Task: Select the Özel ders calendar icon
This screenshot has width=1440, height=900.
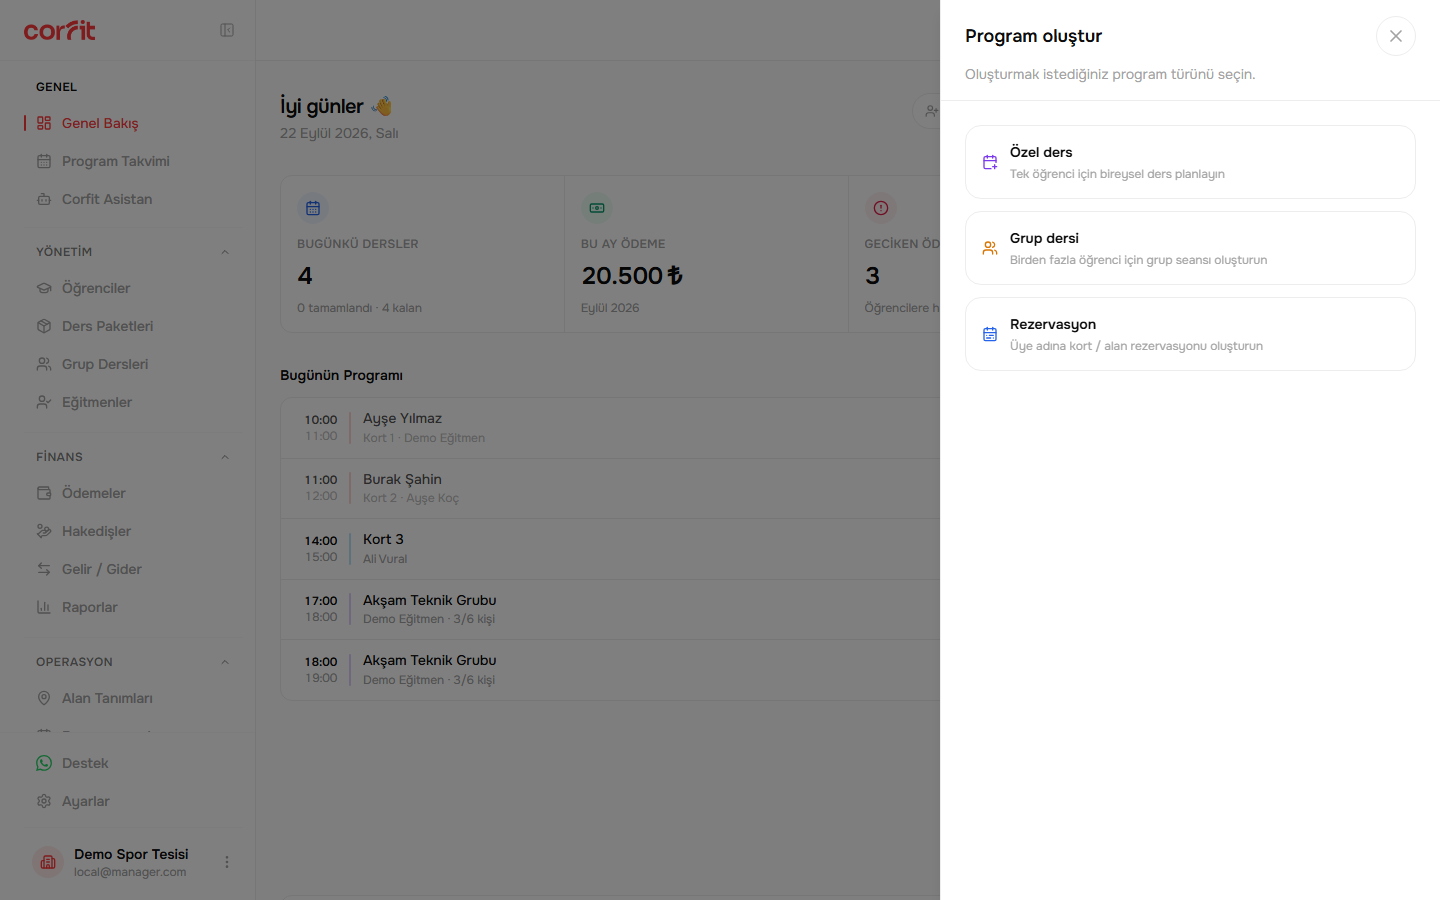Action: click(990, 162)
